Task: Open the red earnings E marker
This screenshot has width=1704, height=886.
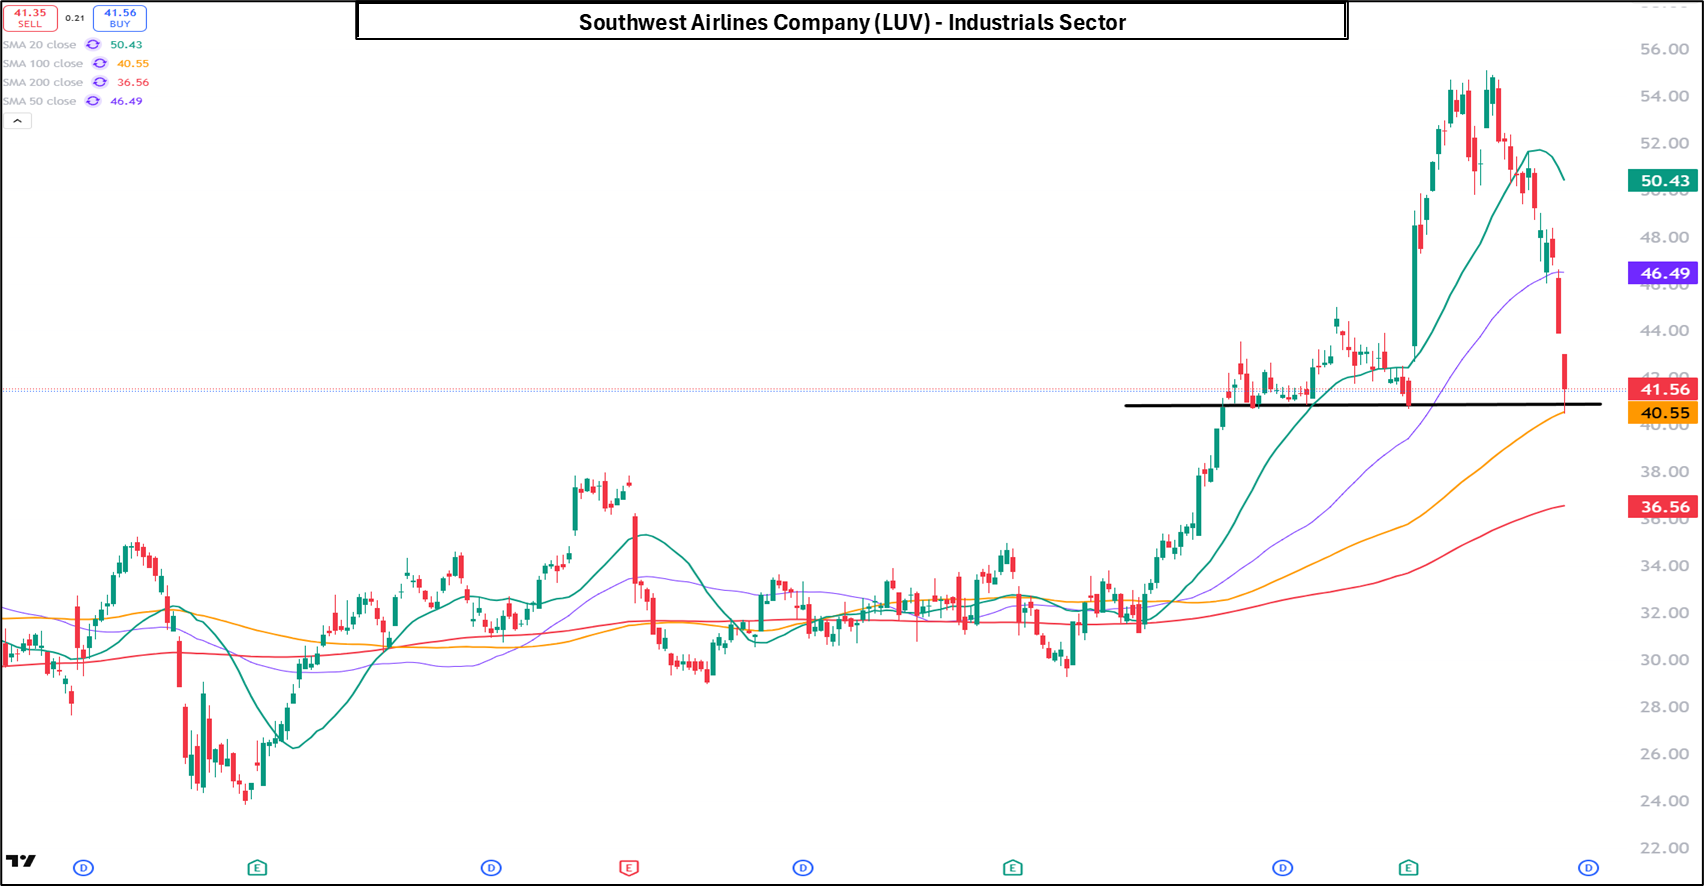Action: click(629, 868)
